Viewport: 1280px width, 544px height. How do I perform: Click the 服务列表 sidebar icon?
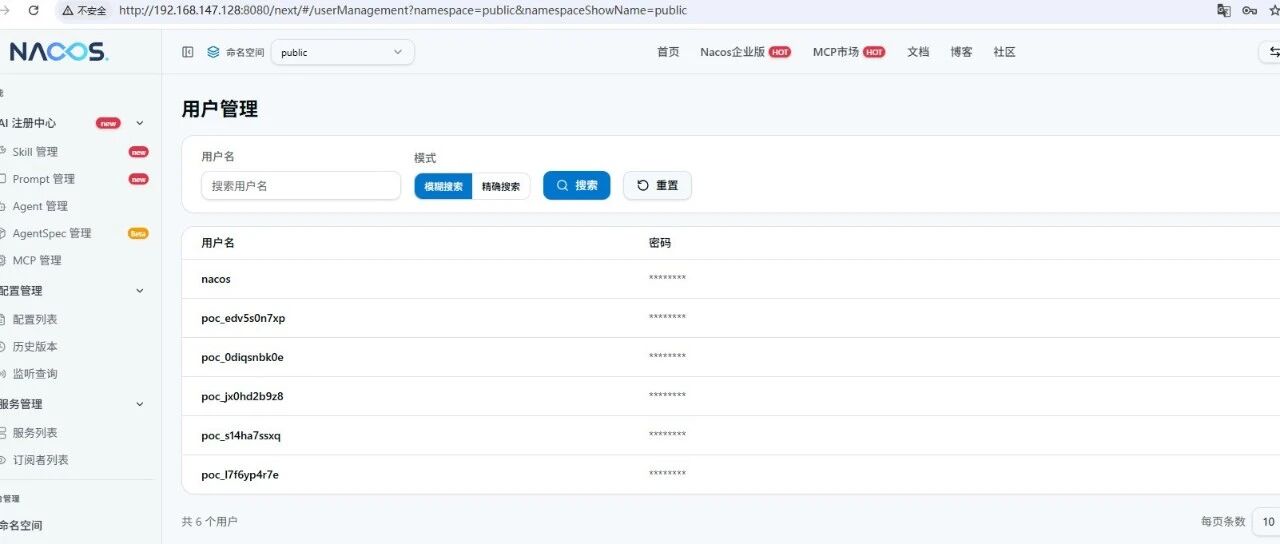(x=2, y=433)
